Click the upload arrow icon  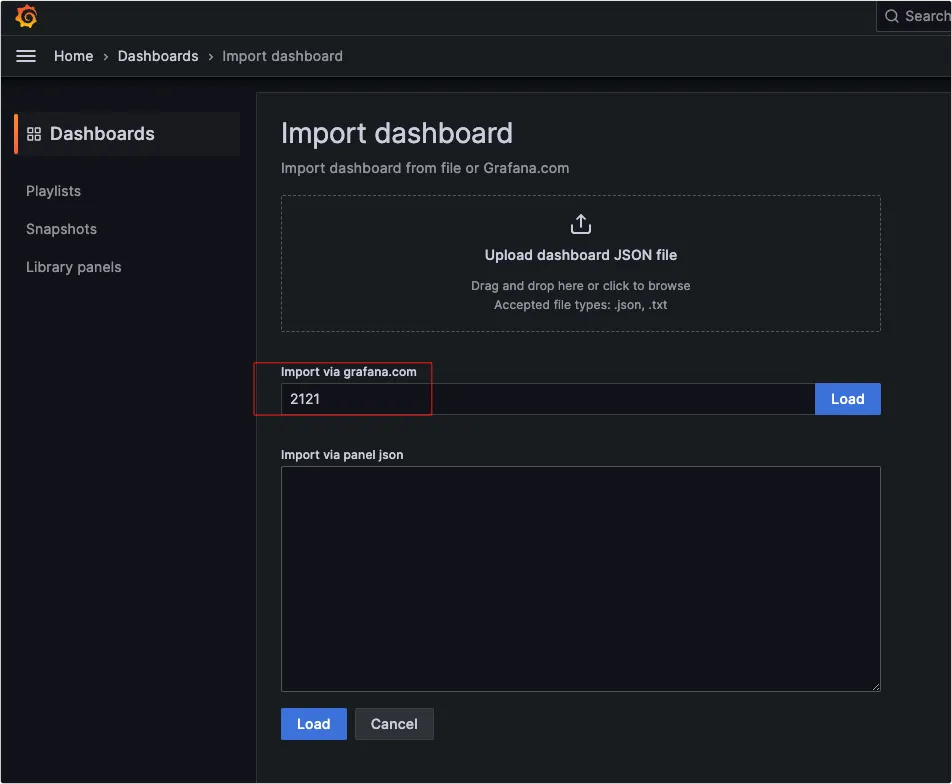(580, 224)
